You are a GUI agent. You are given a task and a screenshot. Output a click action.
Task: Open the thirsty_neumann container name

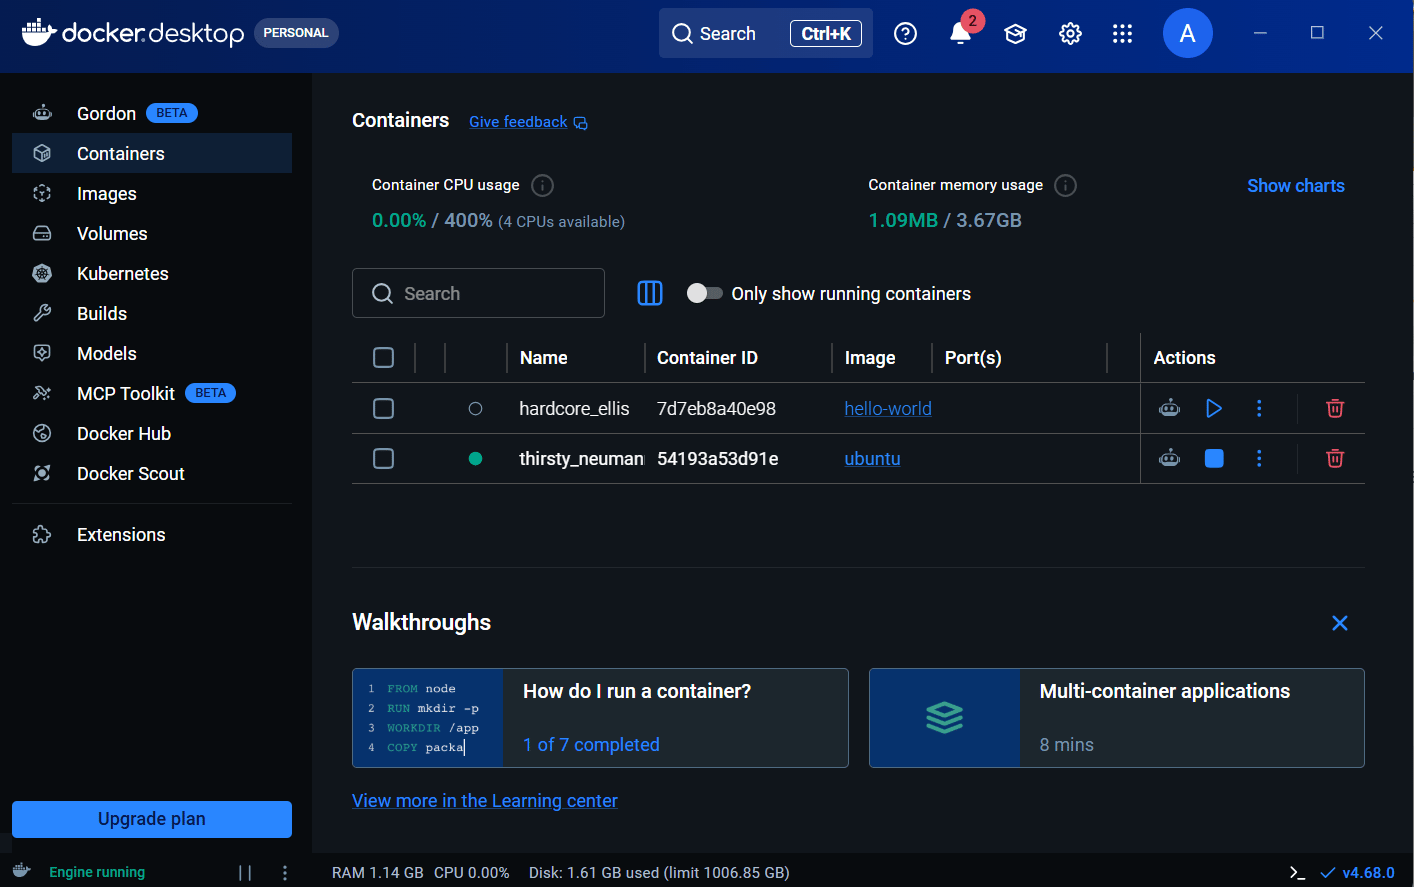click(582, 458)
